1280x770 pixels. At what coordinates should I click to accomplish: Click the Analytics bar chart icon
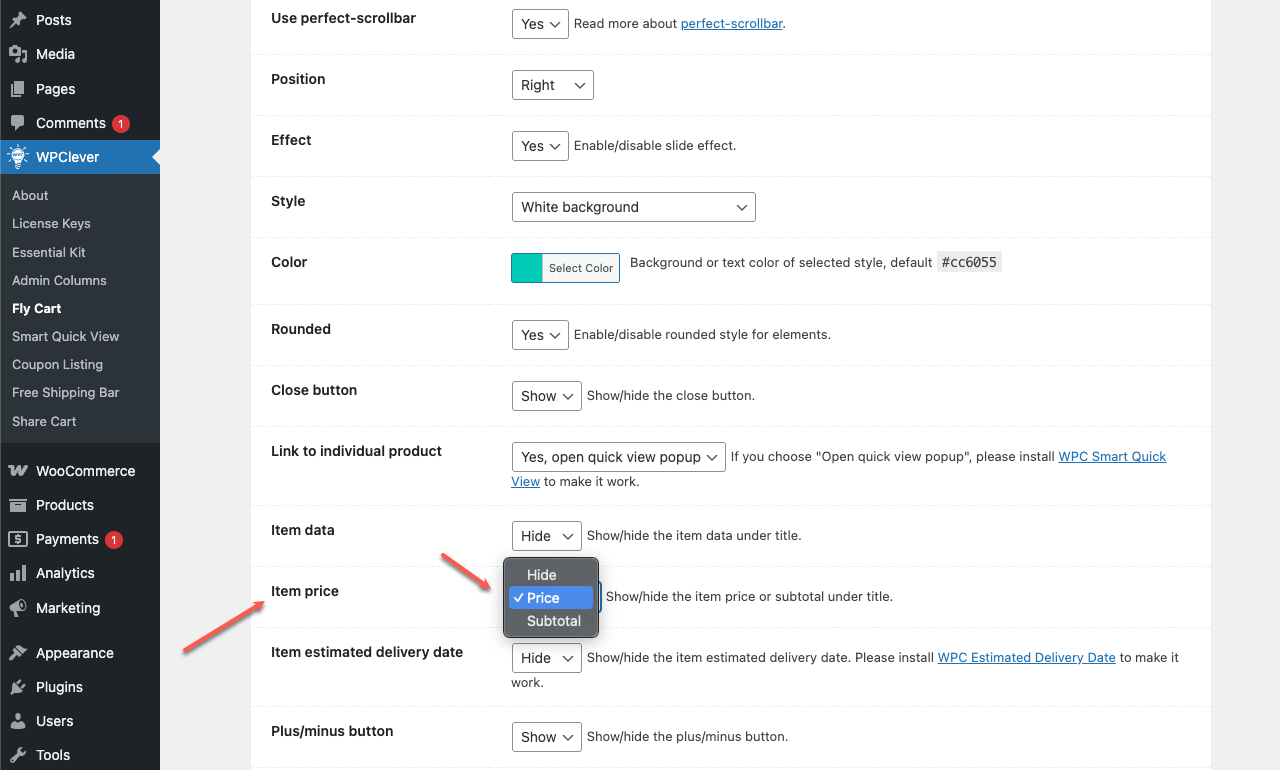18,573
